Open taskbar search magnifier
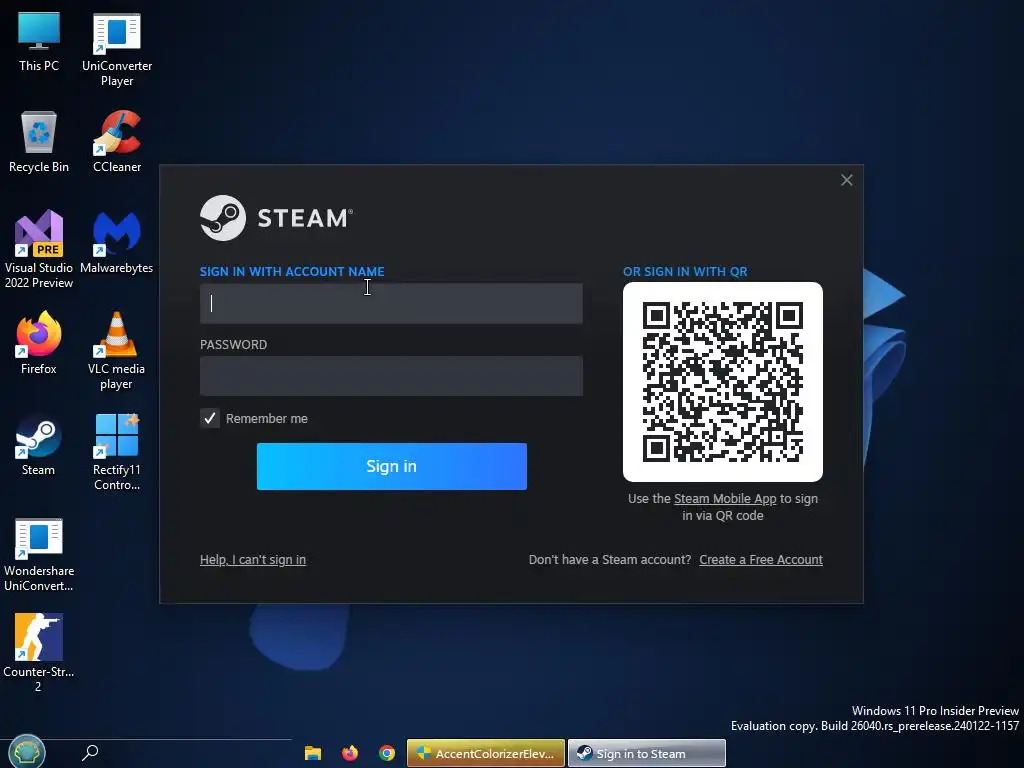Image resolution: width=1024 pixels, height=768 pixels. [90, 753]
